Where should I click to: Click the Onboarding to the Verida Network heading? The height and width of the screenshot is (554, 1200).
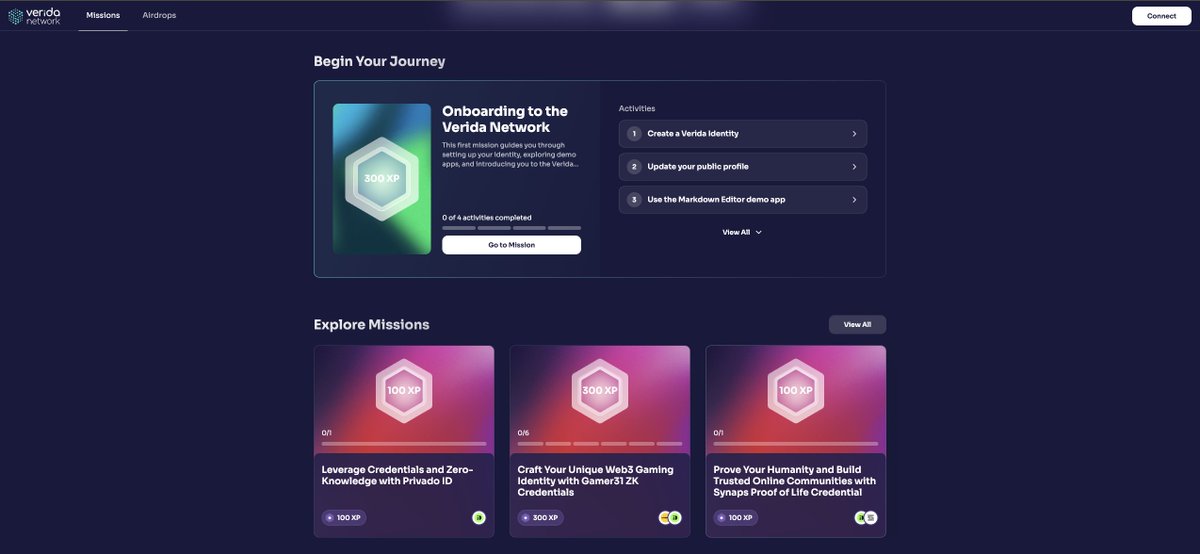click(x=505, y=119)
